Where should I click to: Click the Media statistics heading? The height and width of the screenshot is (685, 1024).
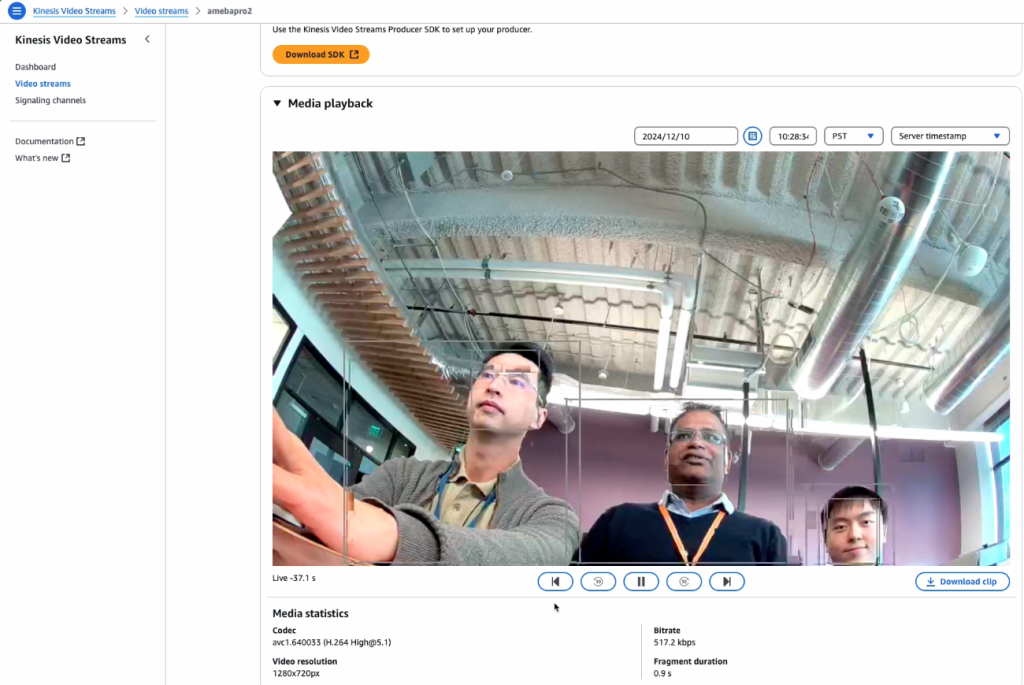(310, 613)
